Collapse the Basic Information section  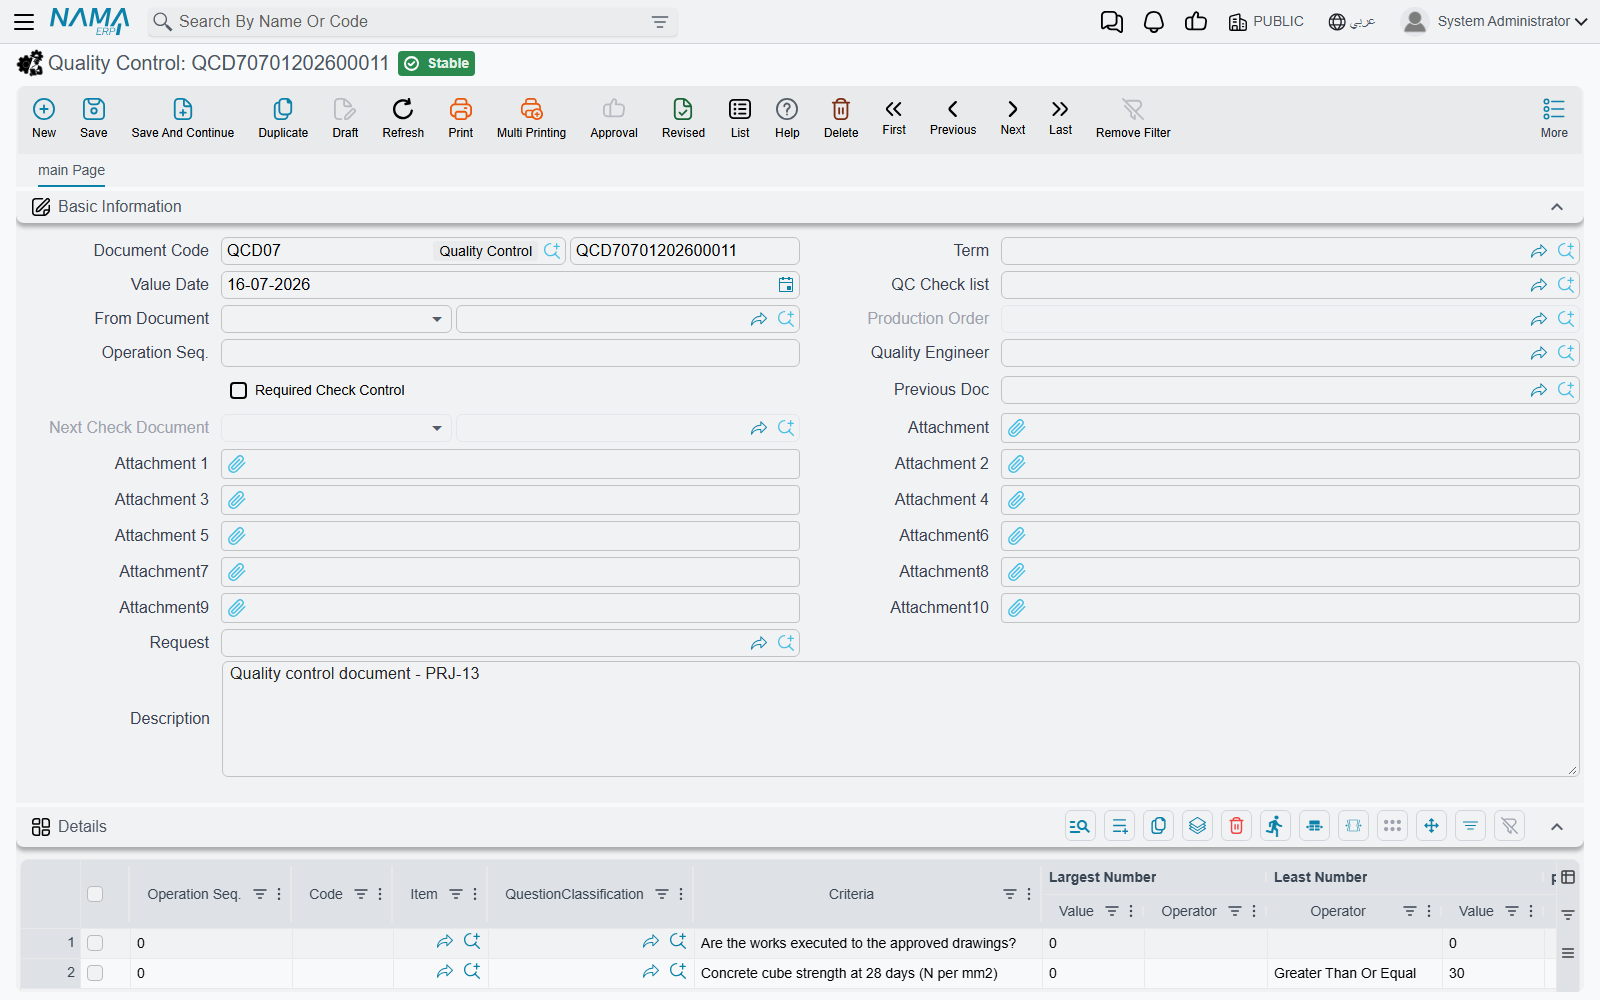click(x=1557, y=207)
